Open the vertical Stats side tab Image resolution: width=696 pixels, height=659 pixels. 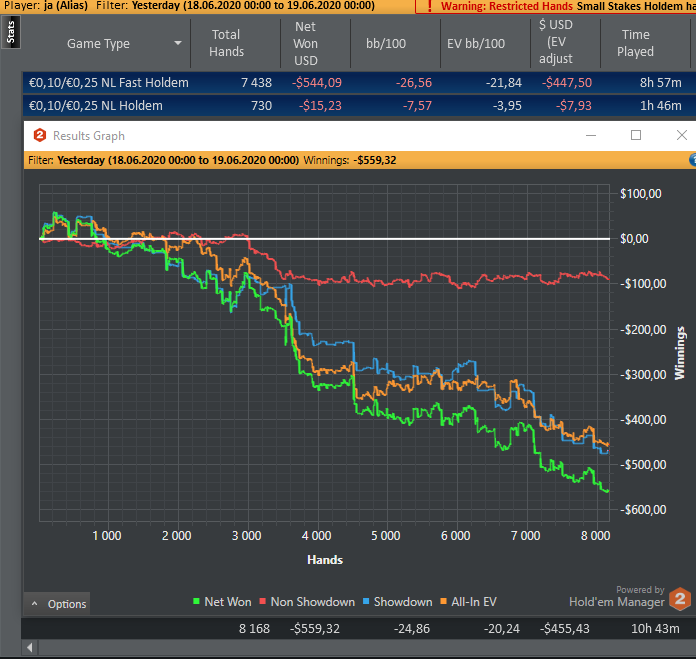pos(10,32)
